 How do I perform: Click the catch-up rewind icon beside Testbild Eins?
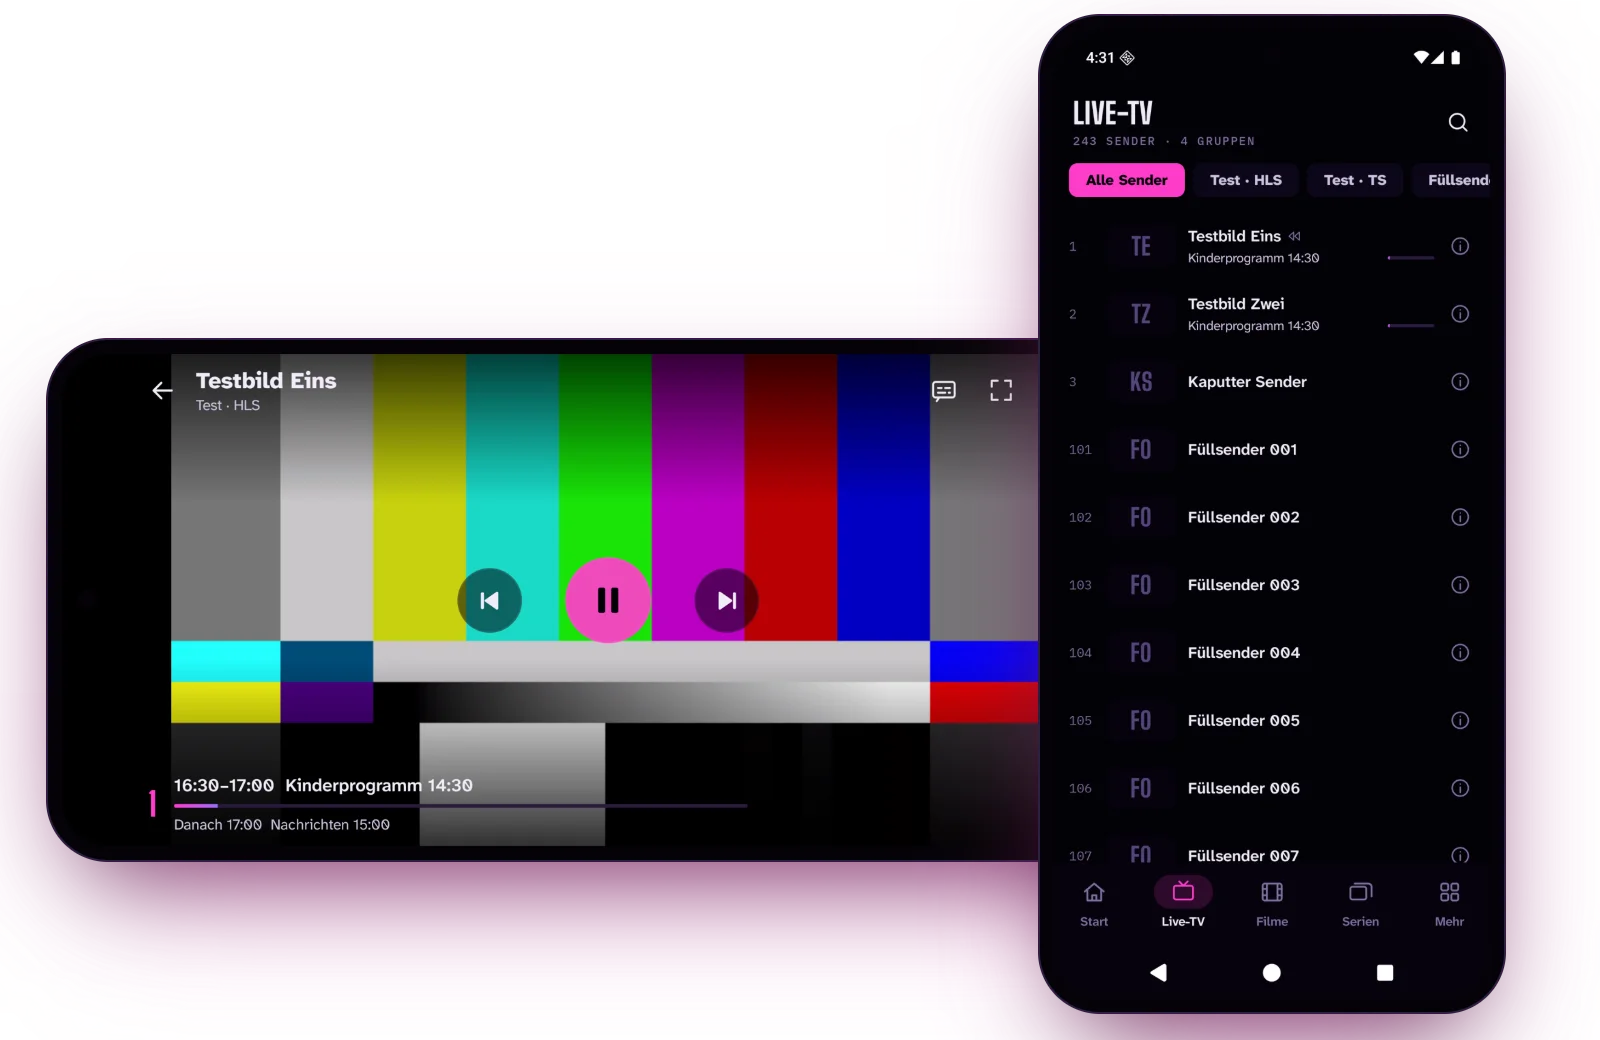1295,237
